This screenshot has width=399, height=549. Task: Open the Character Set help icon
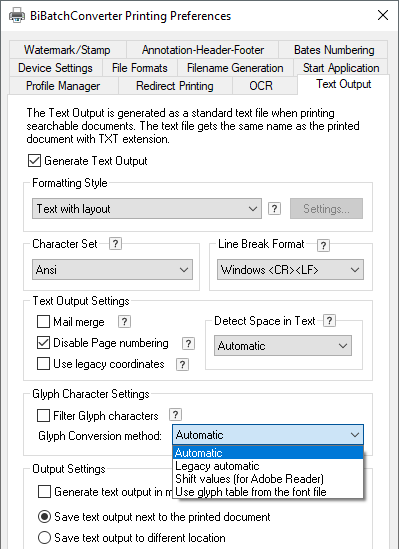pos(116,243)
